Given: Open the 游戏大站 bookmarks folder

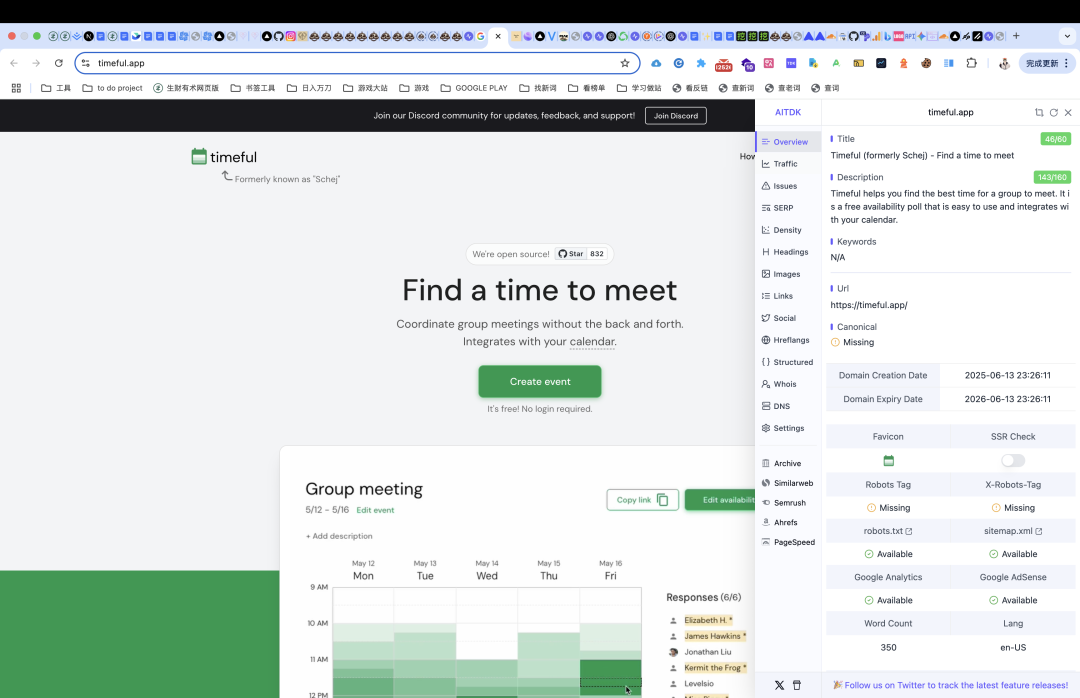Looking at the screenshot, I should click(365, 88).
